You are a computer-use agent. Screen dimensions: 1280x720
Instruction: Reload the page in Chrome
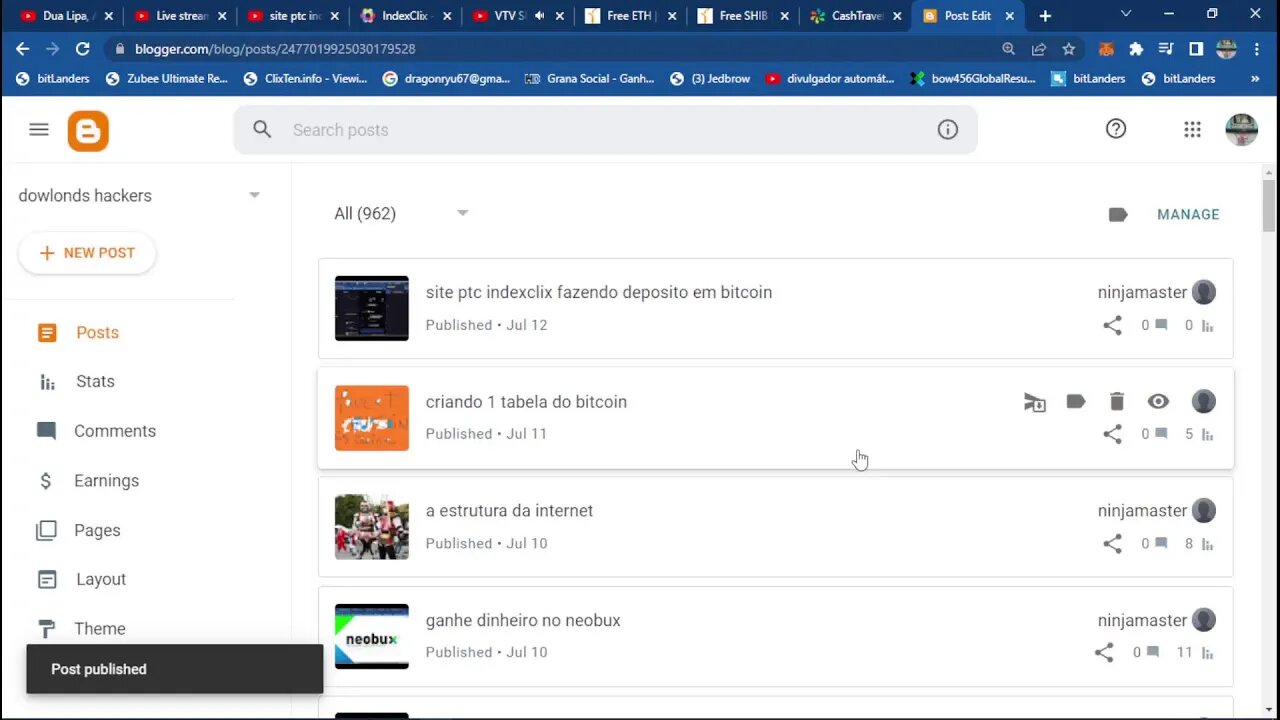(x=83, y=48)
